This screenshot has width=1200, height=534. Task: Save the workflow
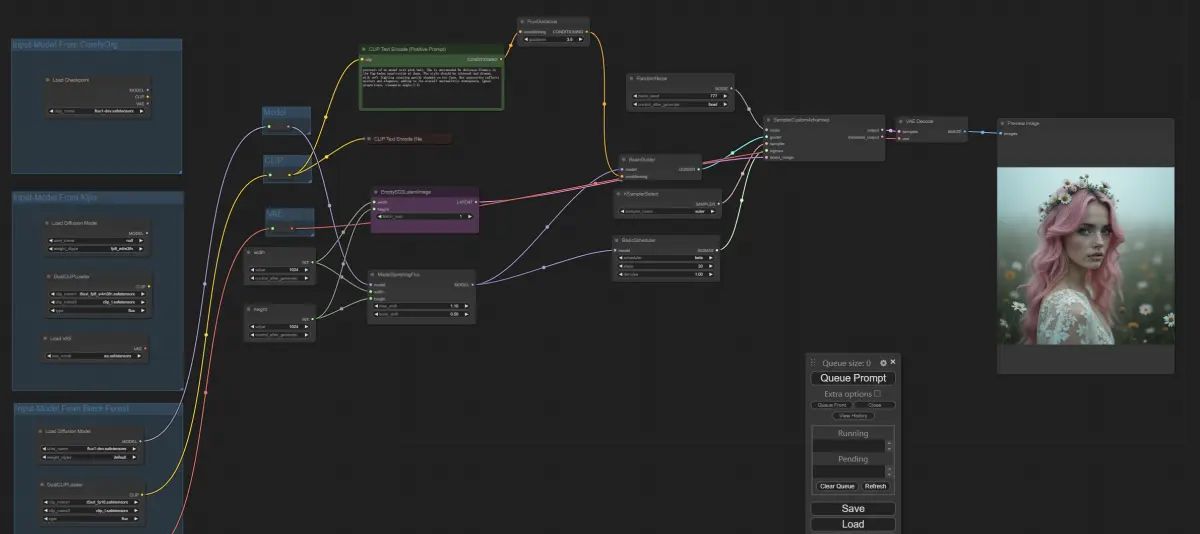tap(853, 508)
